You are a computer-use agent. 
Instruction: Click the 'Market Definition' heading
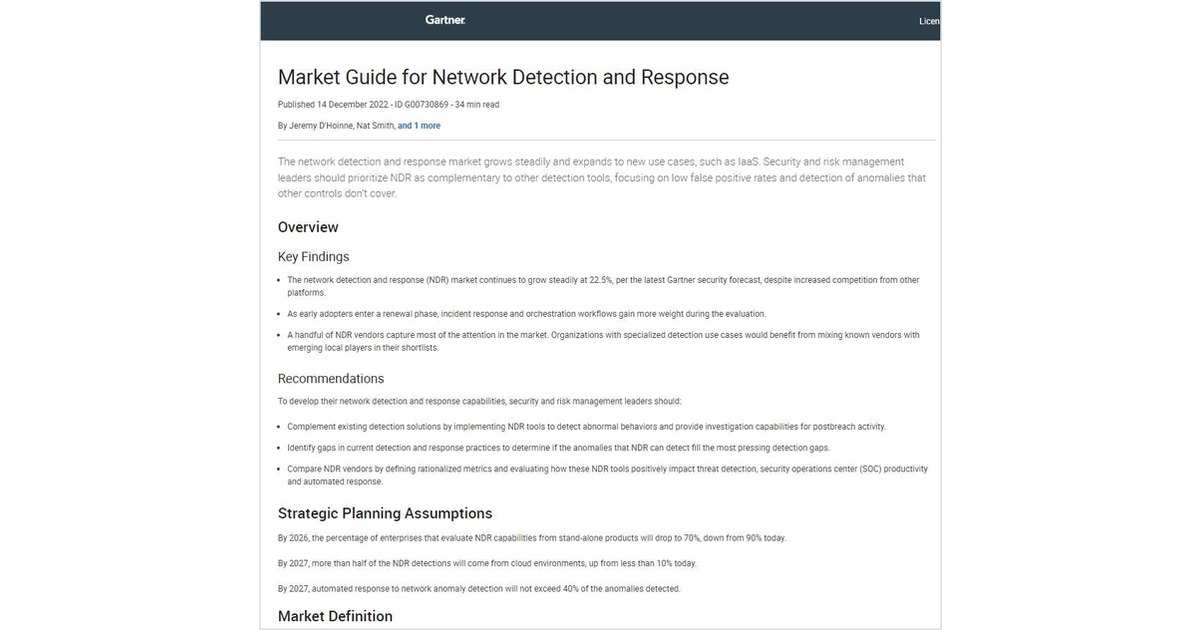coord(335,616)
